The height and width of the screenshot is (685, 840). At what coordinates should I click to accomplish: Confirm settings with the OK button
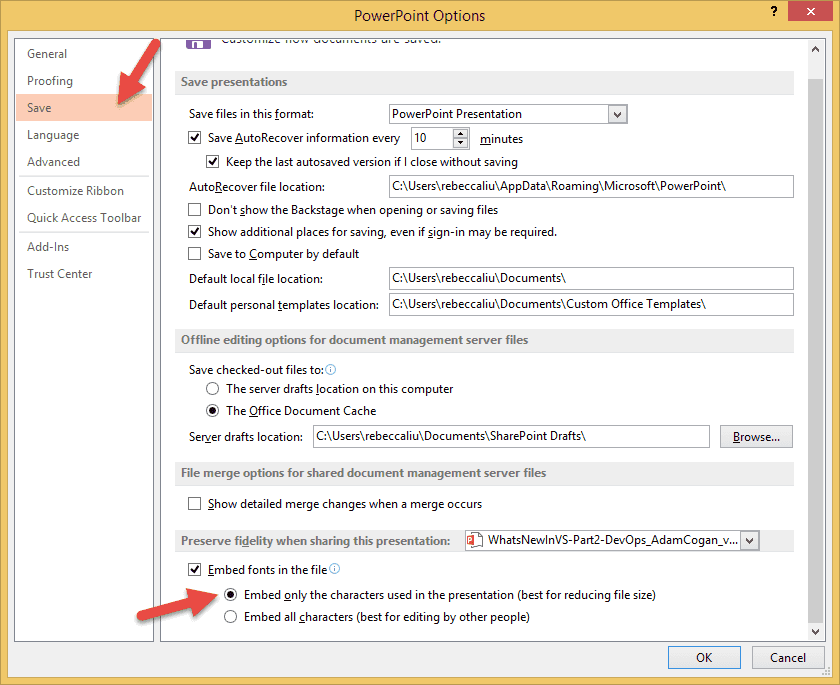tap(704, 658)
